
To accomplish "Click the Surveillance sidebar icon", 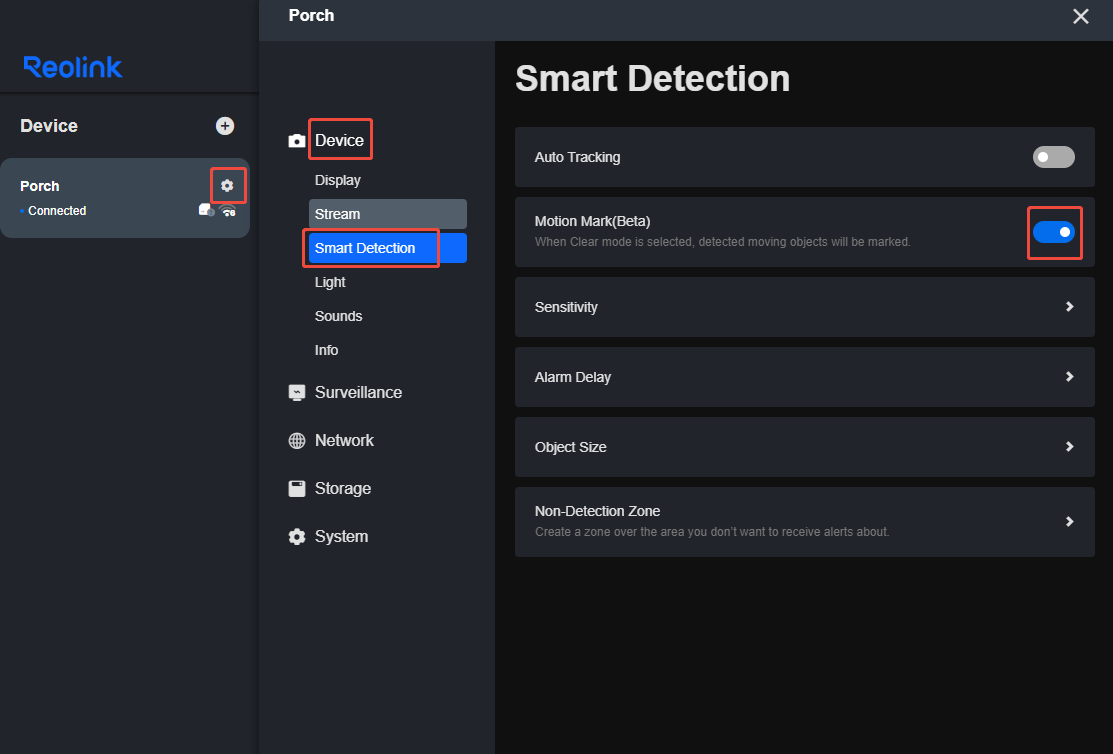I will [297, 392].
